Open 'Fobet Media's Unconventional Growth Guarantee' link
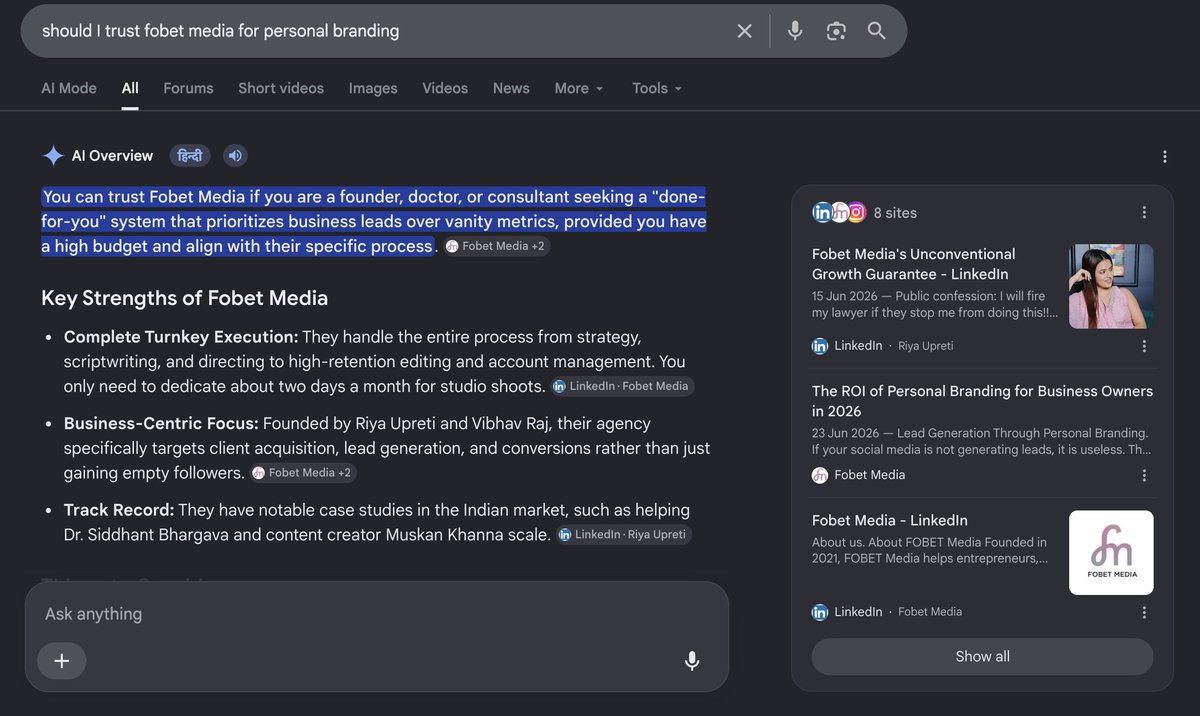Image resolution: width=1200 pixels, height=716 pixels. (913, 264)
